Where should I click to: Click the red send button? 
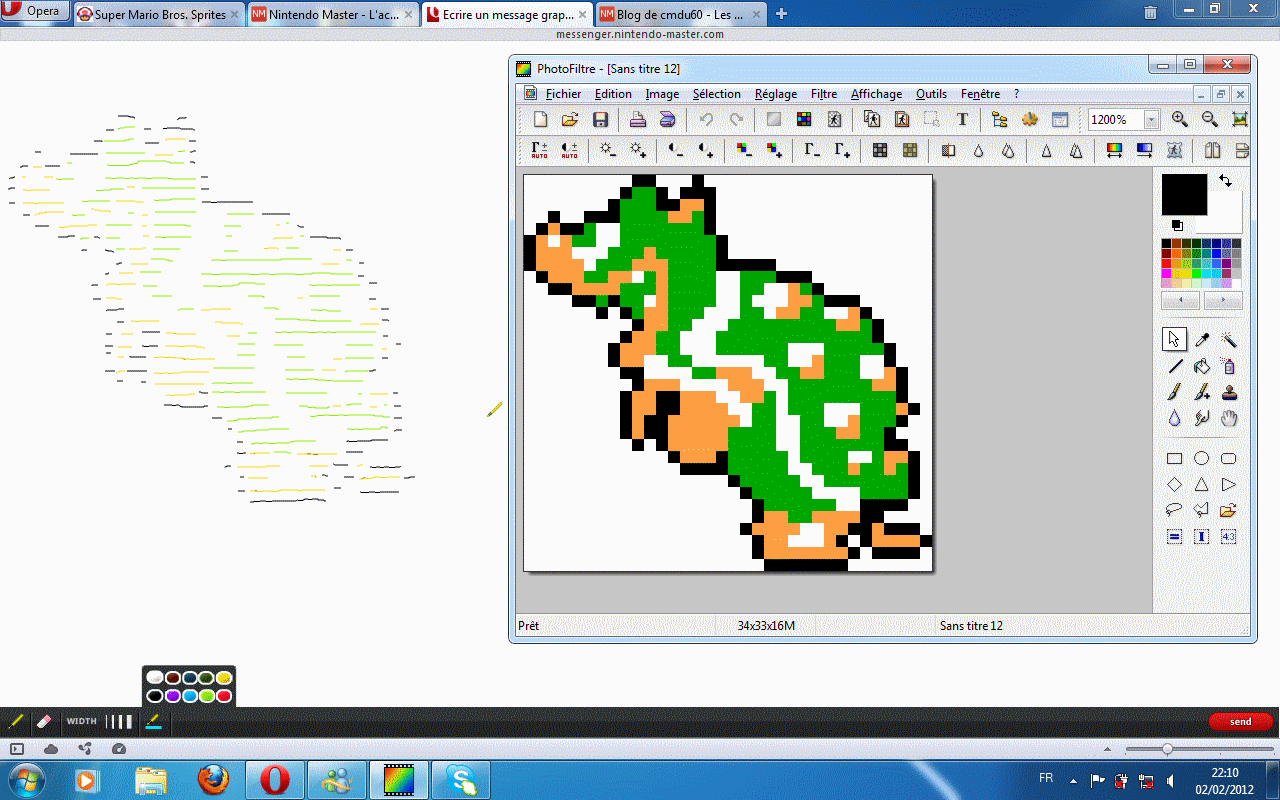pos(1240,721)
